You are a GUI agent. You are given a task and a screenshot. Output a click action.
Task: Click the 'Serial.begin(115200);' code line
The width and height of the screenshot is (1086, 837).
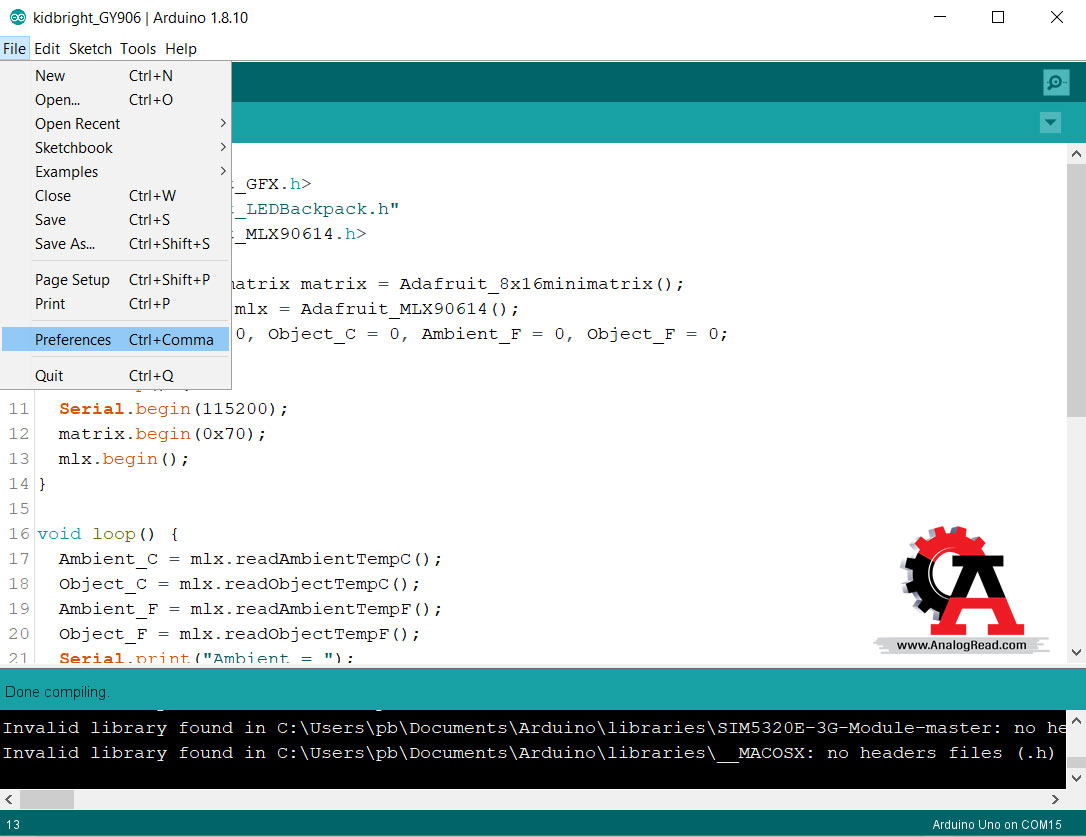[173, 409]
